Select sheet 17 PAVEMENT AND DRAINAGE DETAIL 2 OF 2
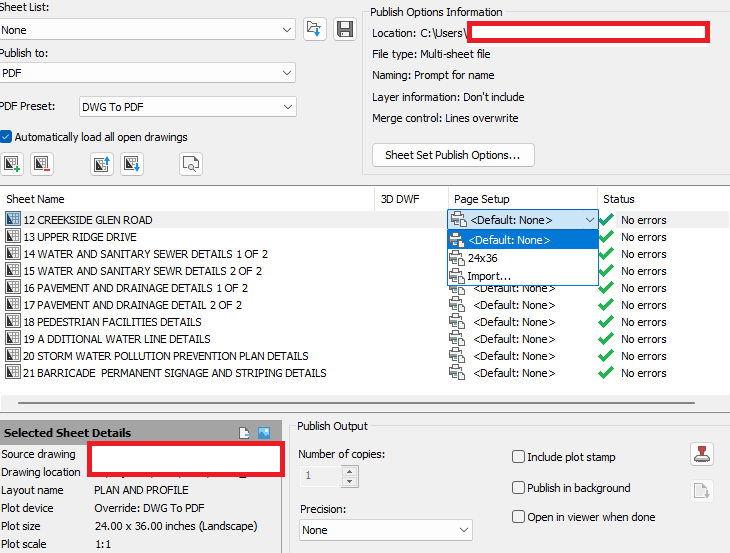 coord(133,305)
